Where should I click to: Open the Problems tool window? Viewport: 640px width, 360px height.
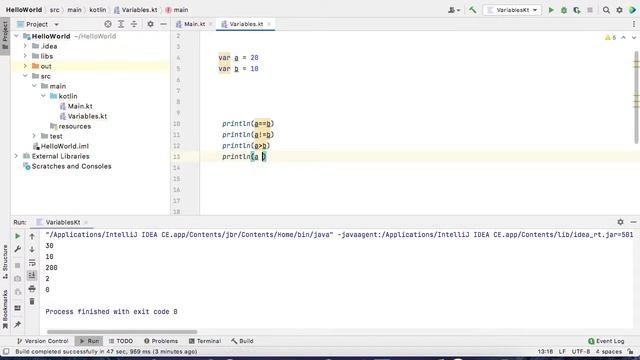click(x=161, y=341)
